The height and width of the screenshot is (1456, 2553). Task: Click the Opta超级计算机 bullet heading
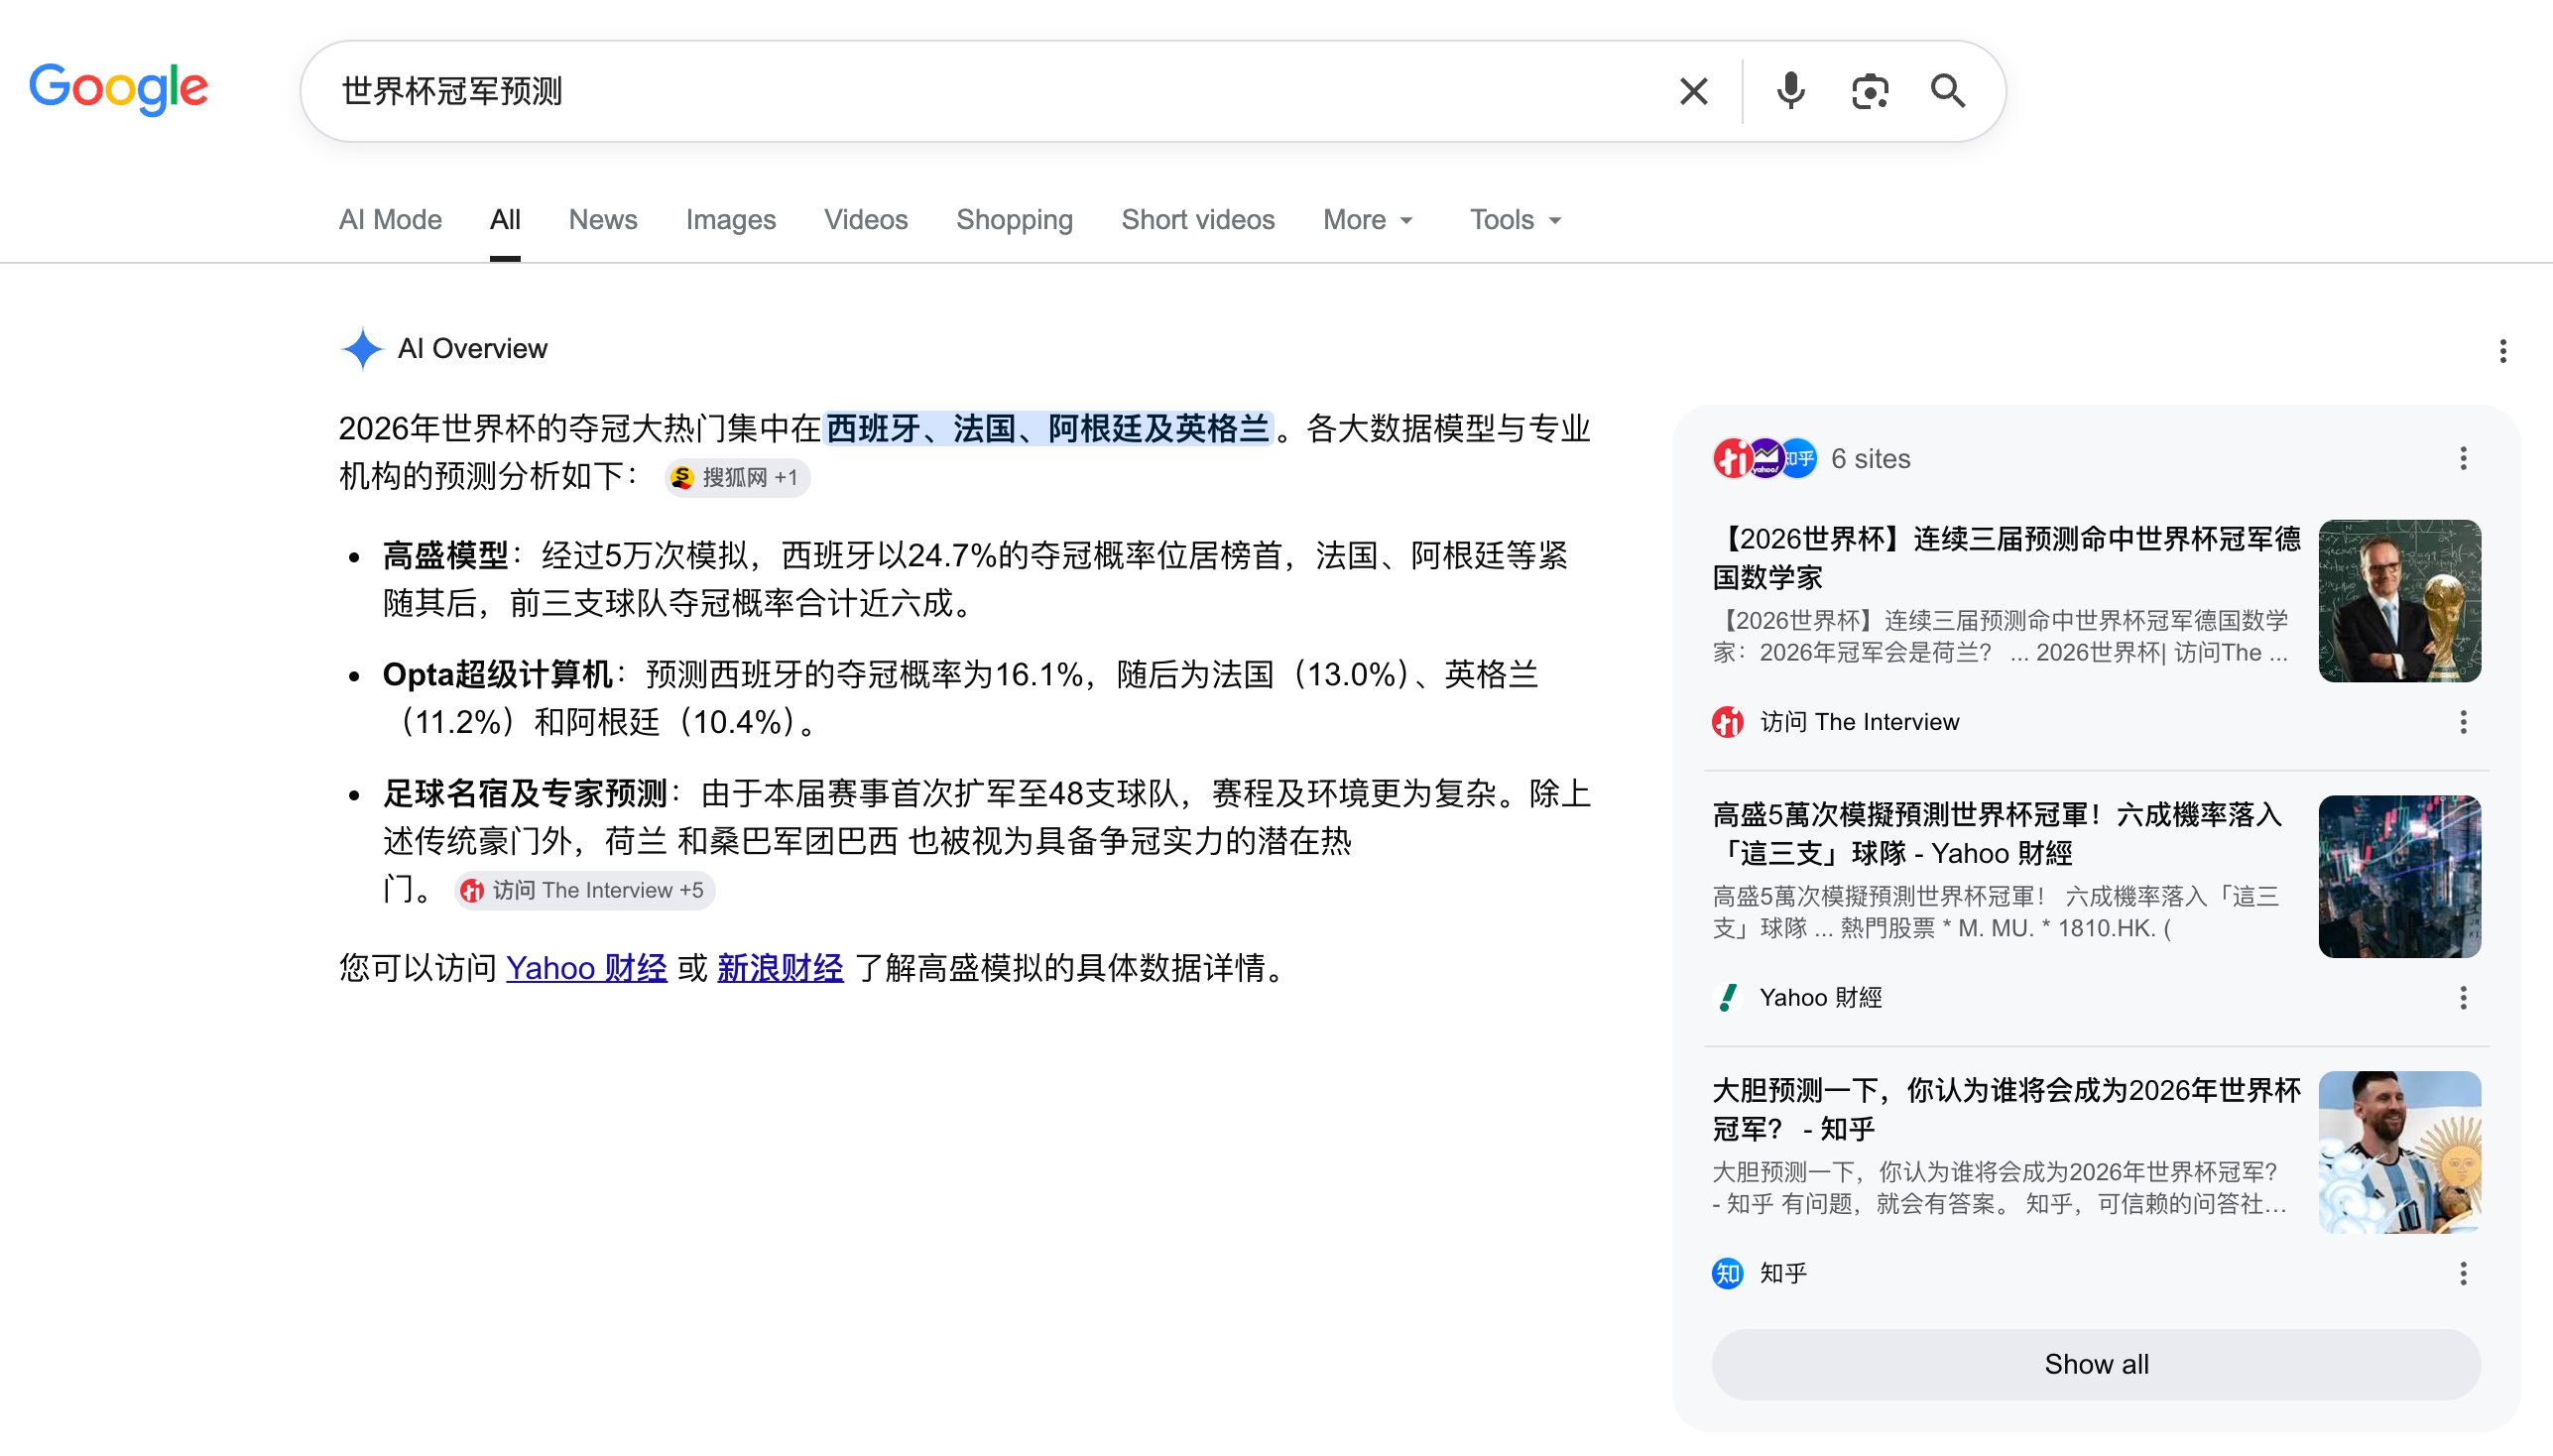pos(497,675)
